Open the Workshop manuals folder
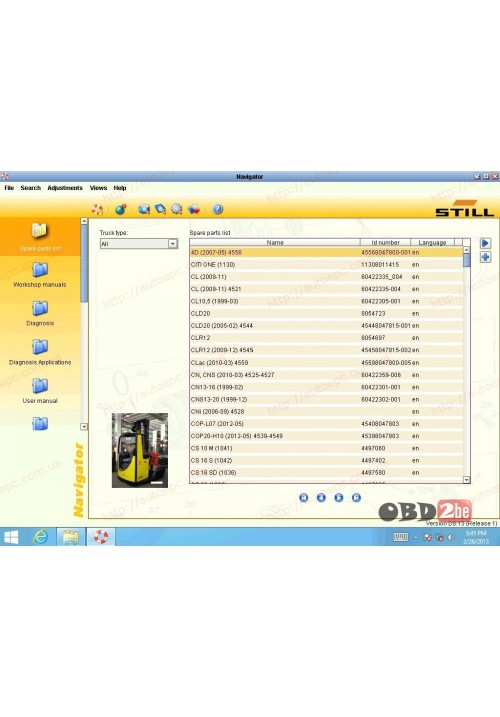500x717 pixels. pos(40,275)
